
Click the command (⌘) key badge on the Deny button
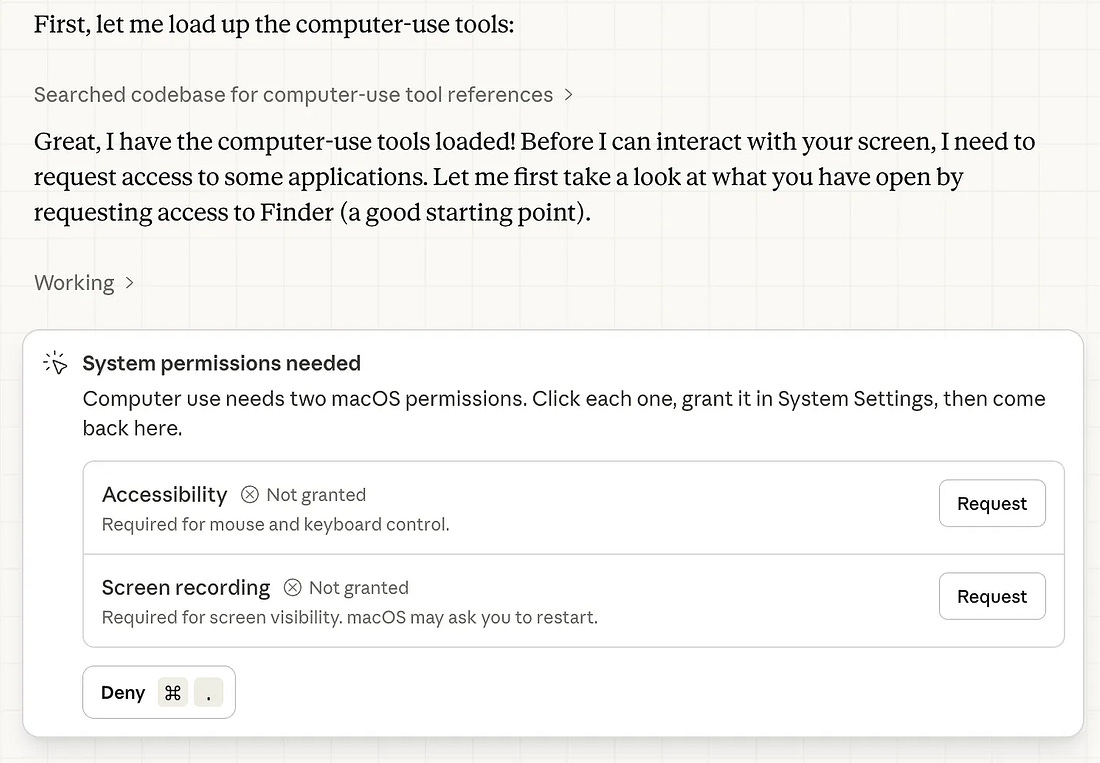pos(172,692)
